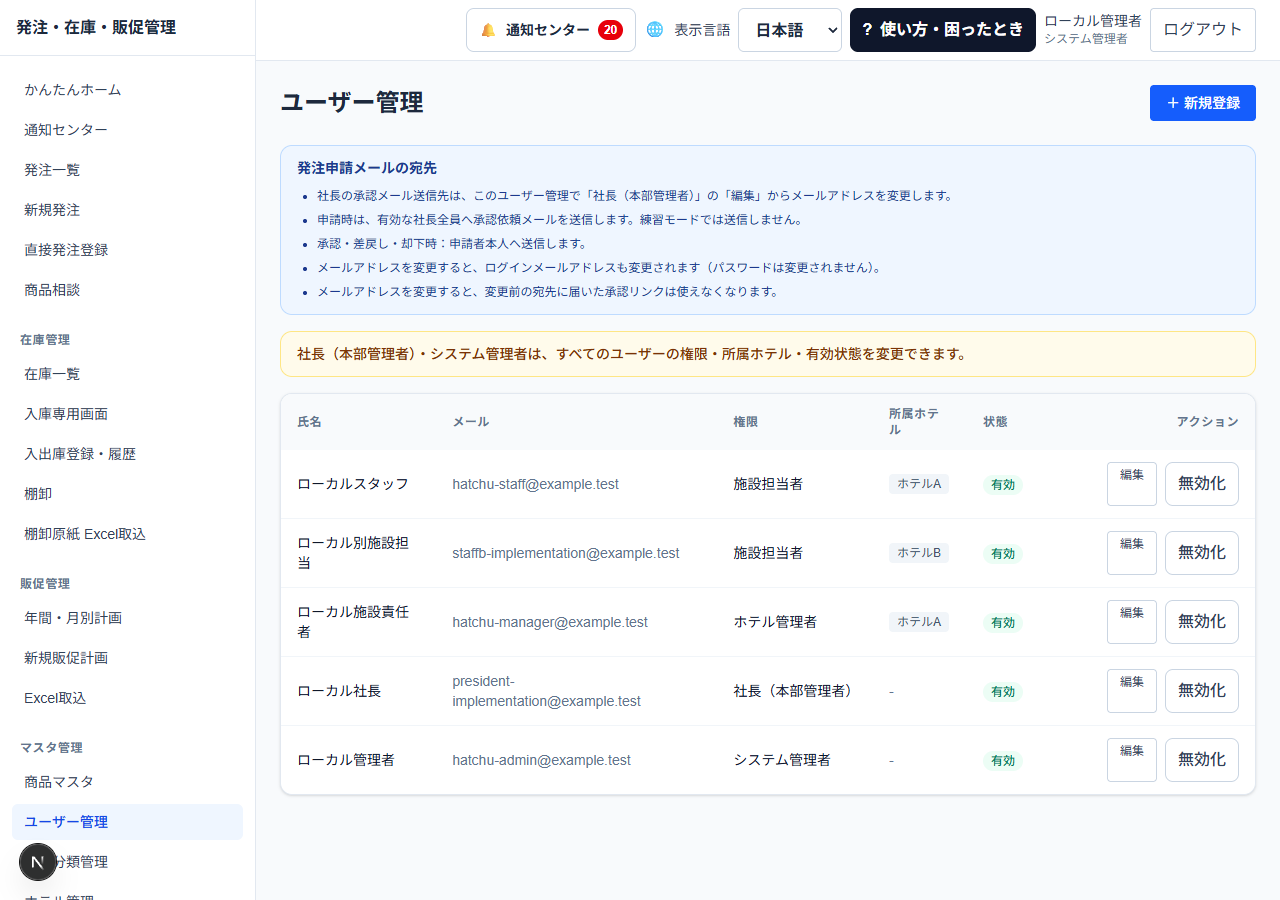1280x900 pixels.
Task: Open 新規販促計画 in sidebar
Action: click(x=127, y=658)
